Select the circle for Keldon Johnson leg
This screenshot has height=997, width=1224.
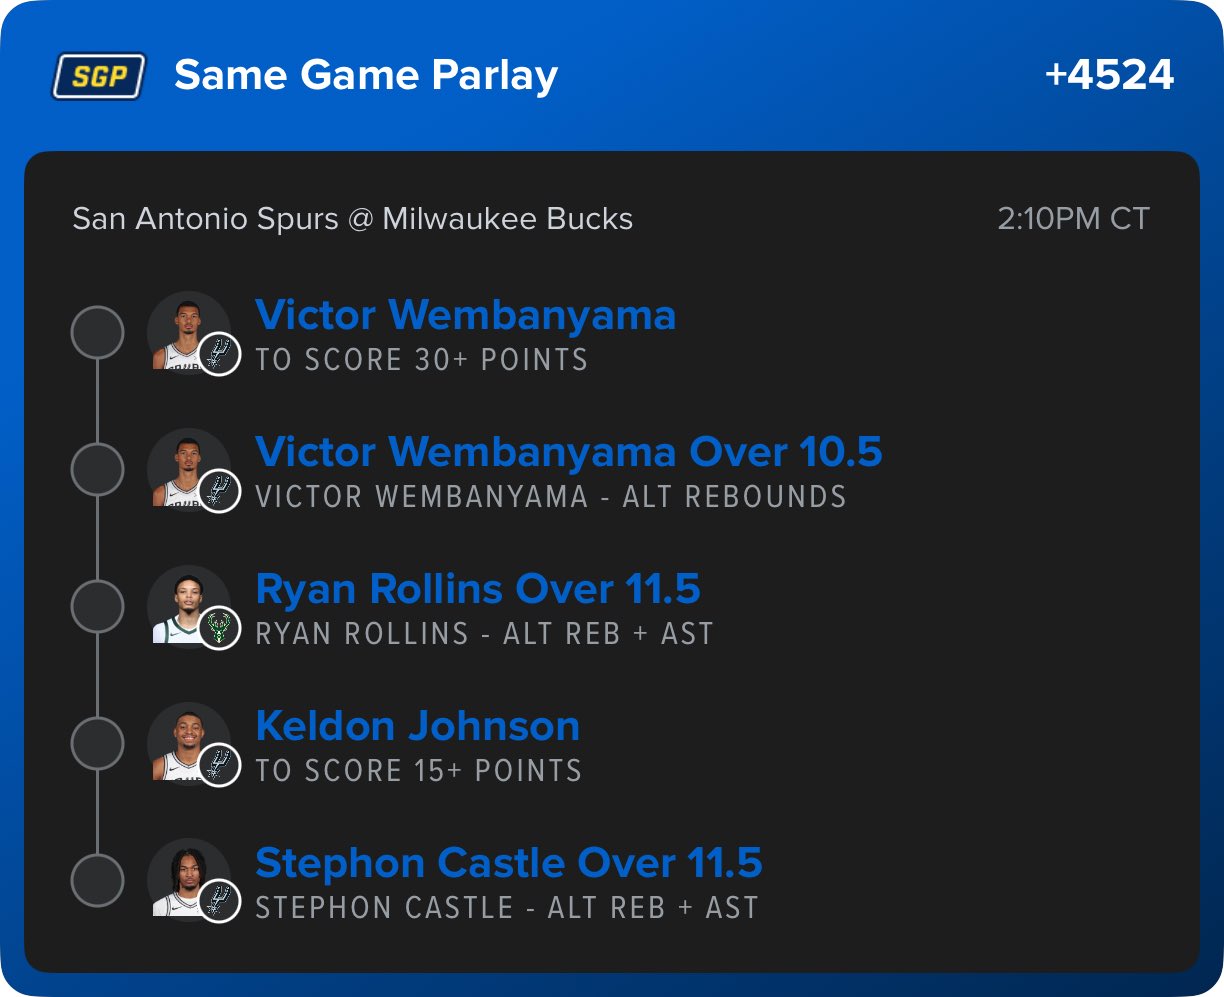pos(98,743)
